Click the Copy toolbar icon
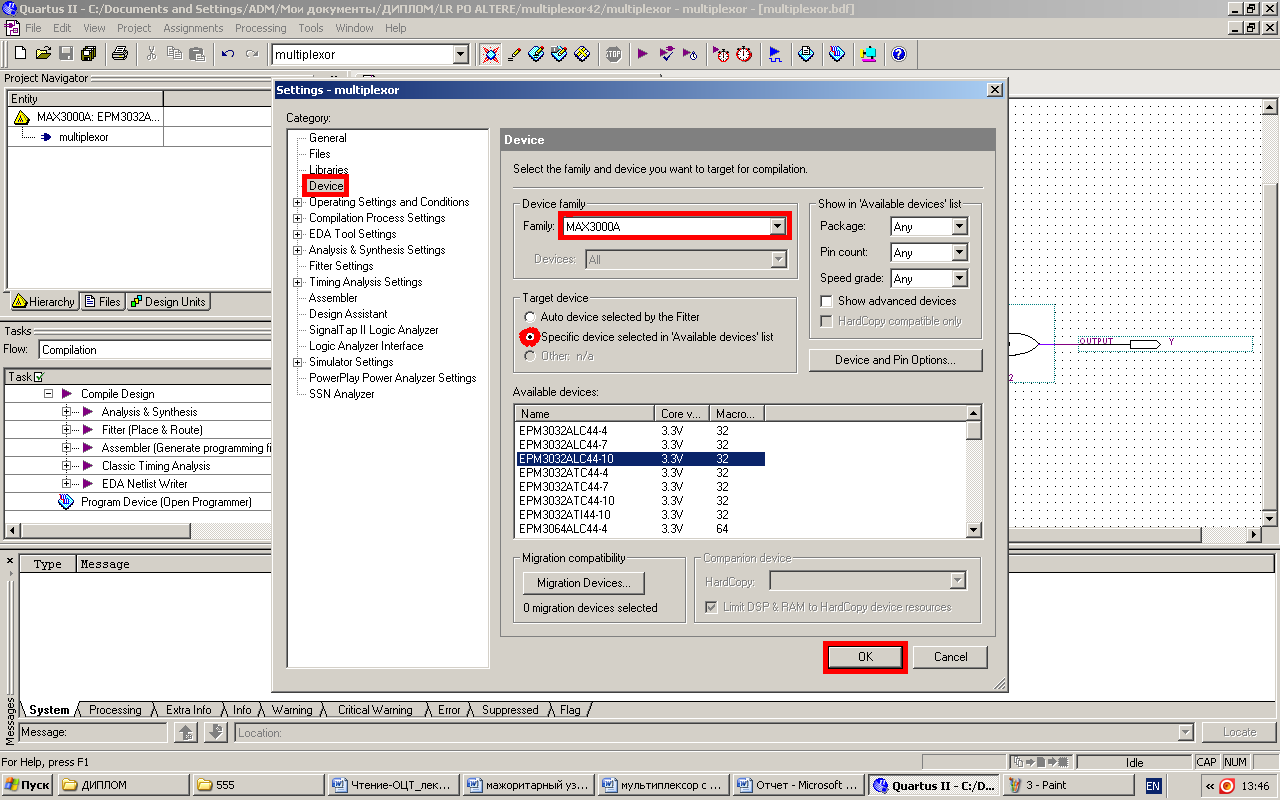This screenshot has height=800, width=1280. [x=174, y=54]
